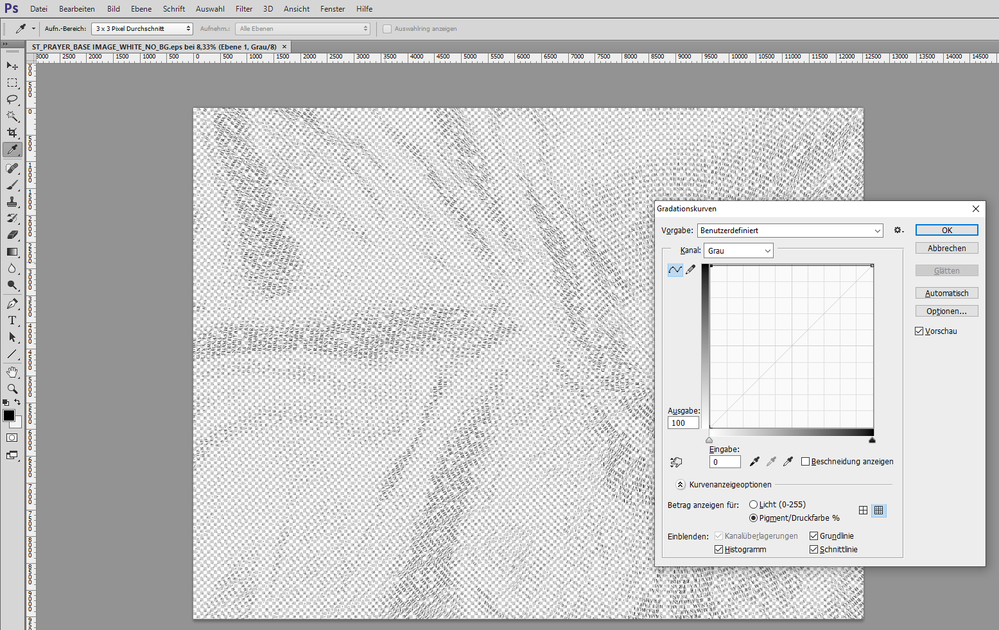Choose pencil draw curve mode icon
The image size is (999, 630).
(691, 270)
